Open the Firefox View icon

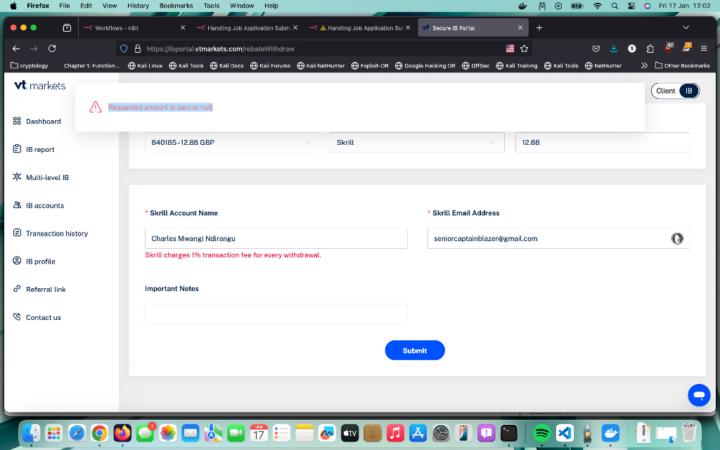tap(67, 28)
